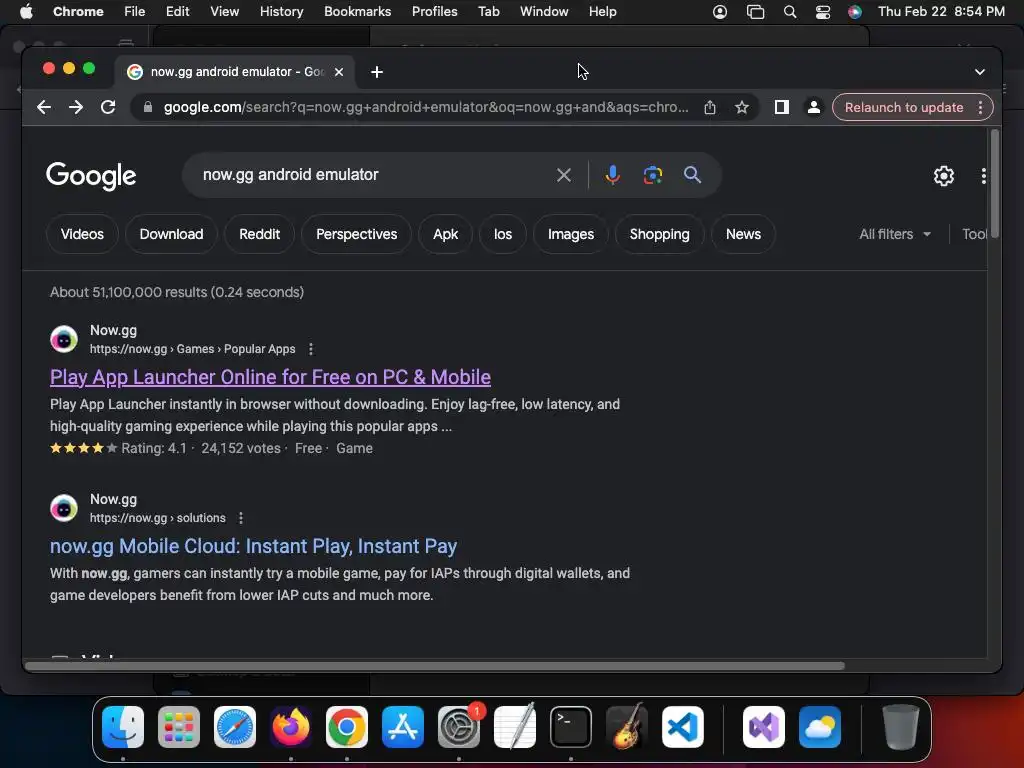Image resolution: width=1024 pixels, height=768 pixels.
Task: Click the https://now.gg › solutions URL
Action: [157, 518]
